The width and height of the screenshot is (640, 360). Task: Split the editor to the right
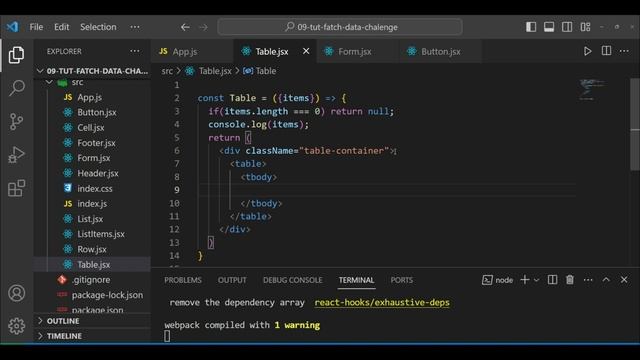607,51
